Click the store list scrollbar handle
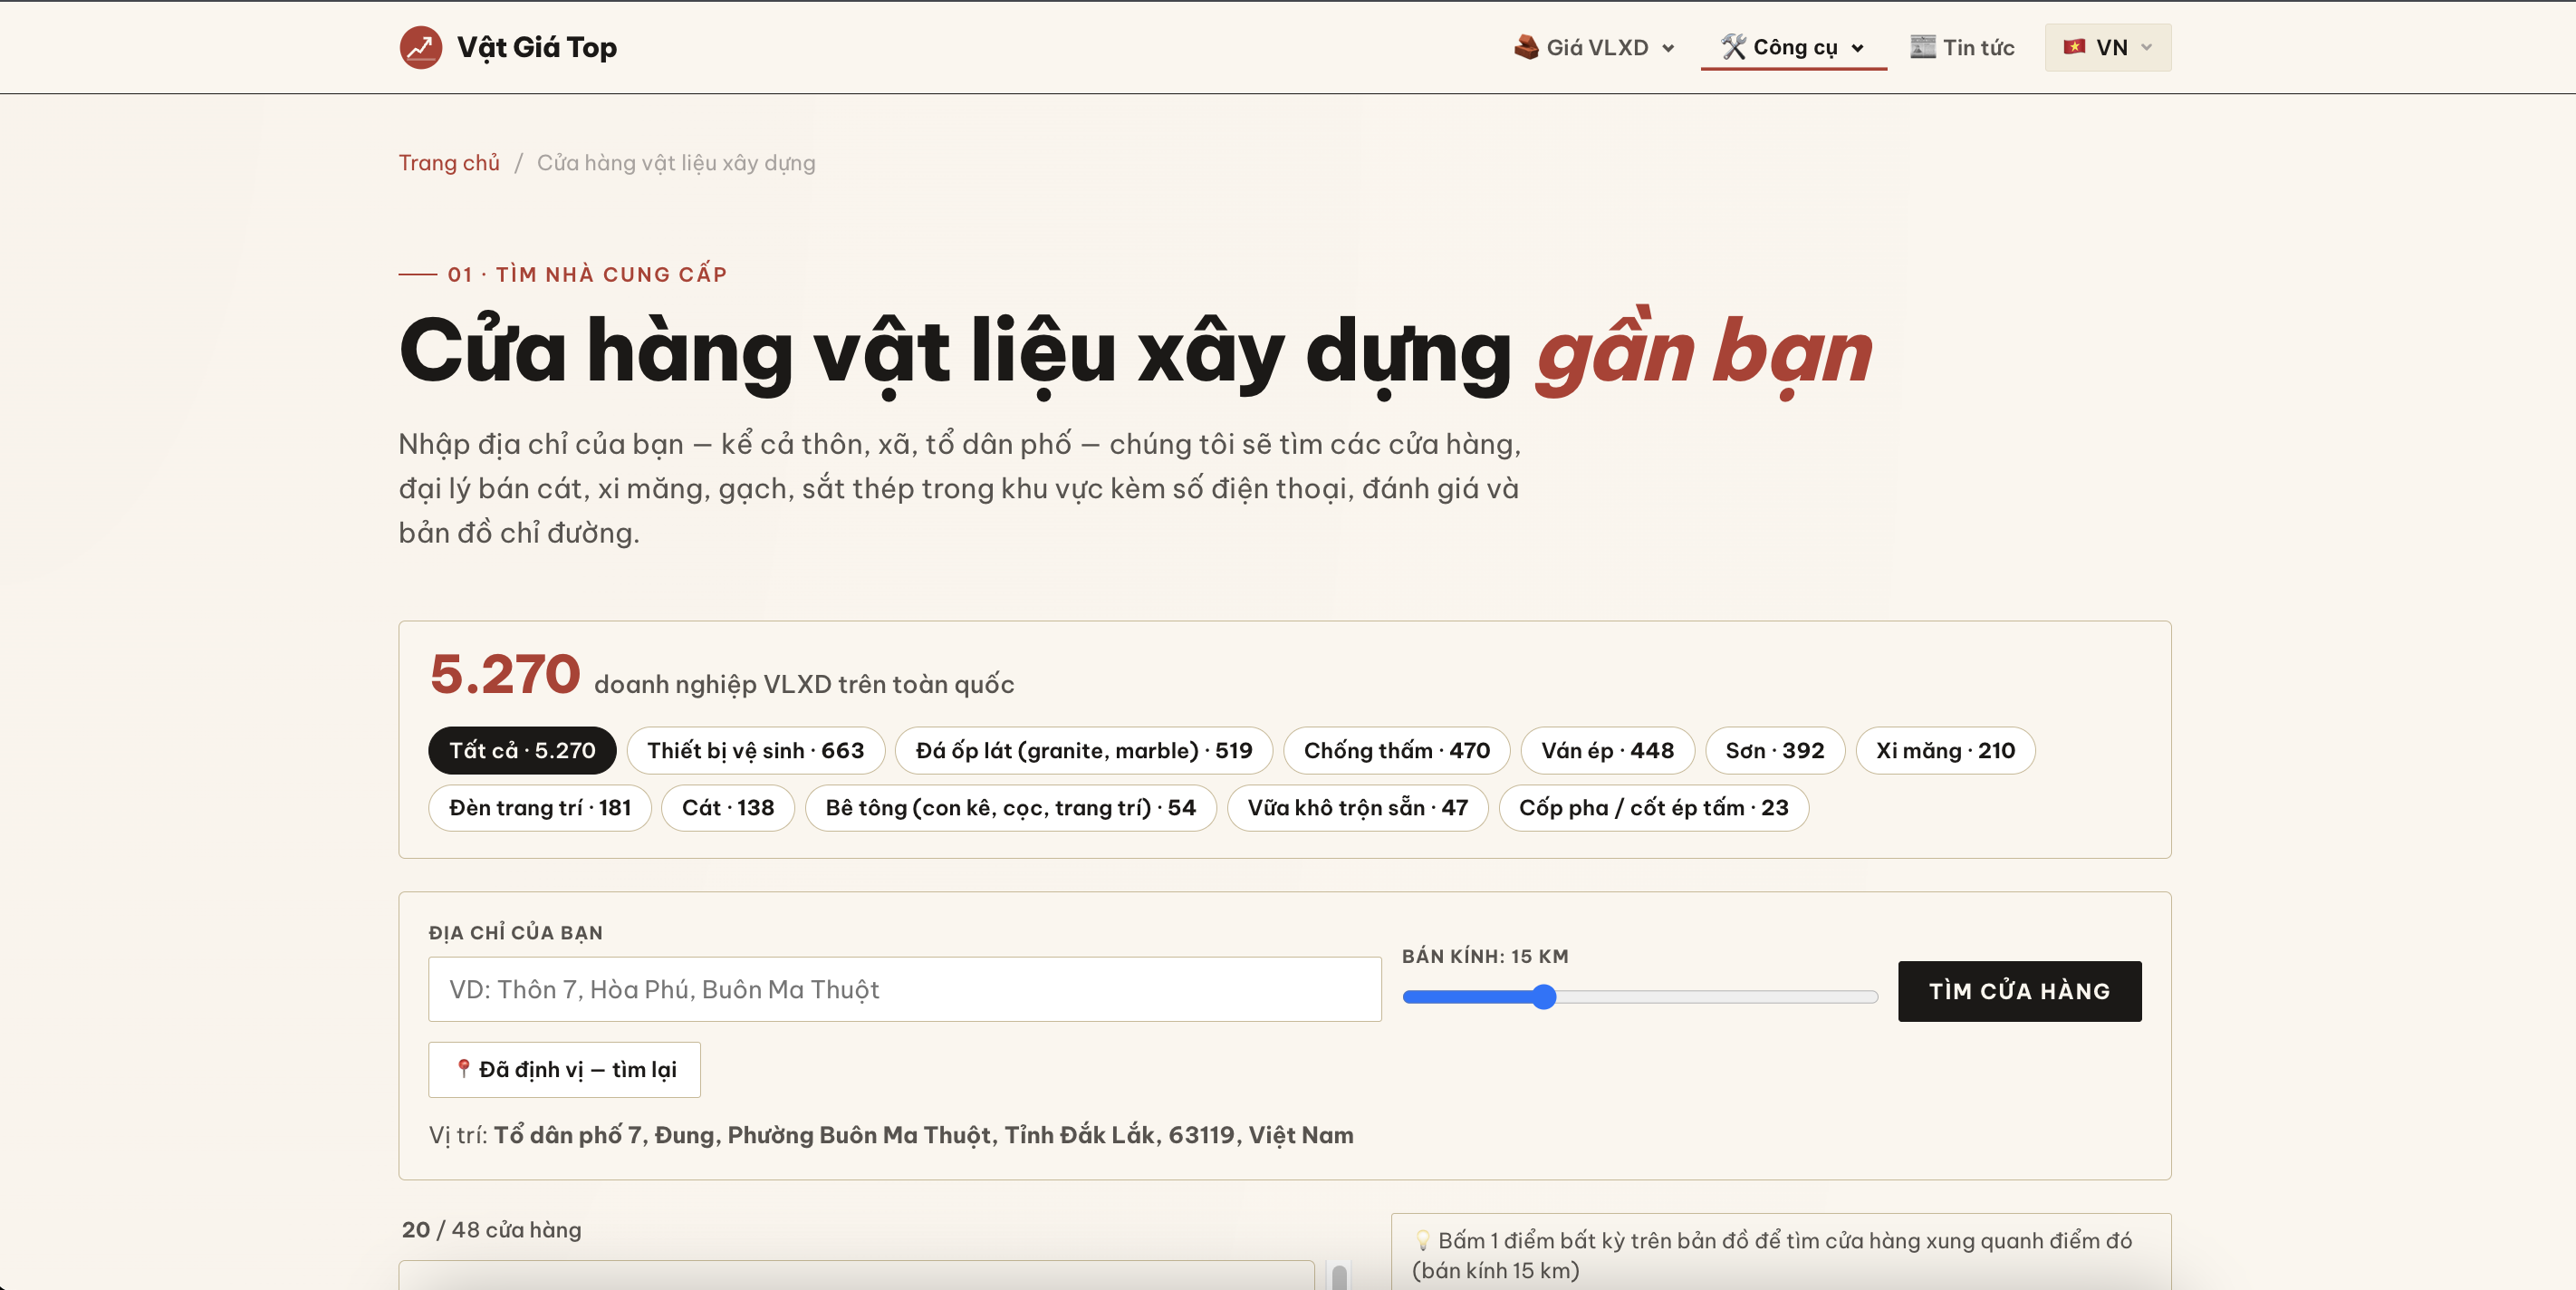The height and width of the screenshot is (1290, 2576). pyautogui.click(x=1339, y=1277)
